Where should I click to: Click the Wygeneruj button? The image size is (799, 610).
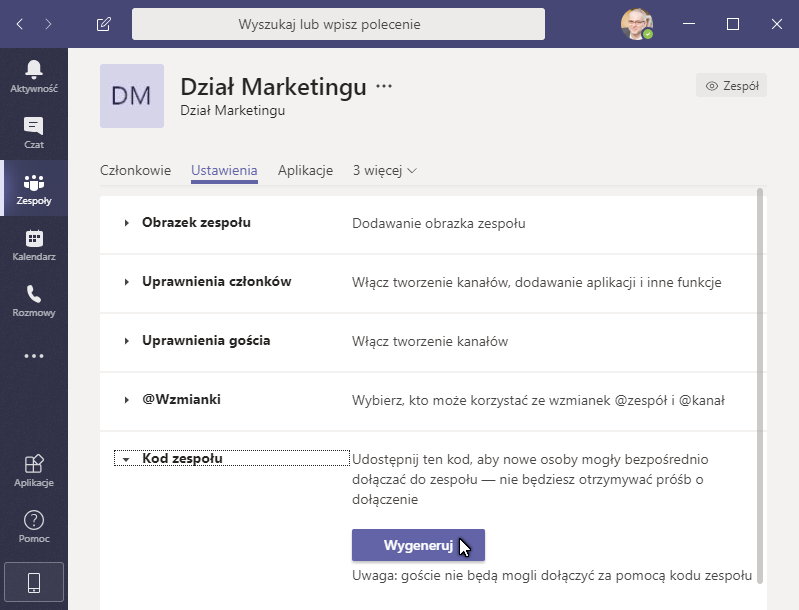tap(418, 545)
